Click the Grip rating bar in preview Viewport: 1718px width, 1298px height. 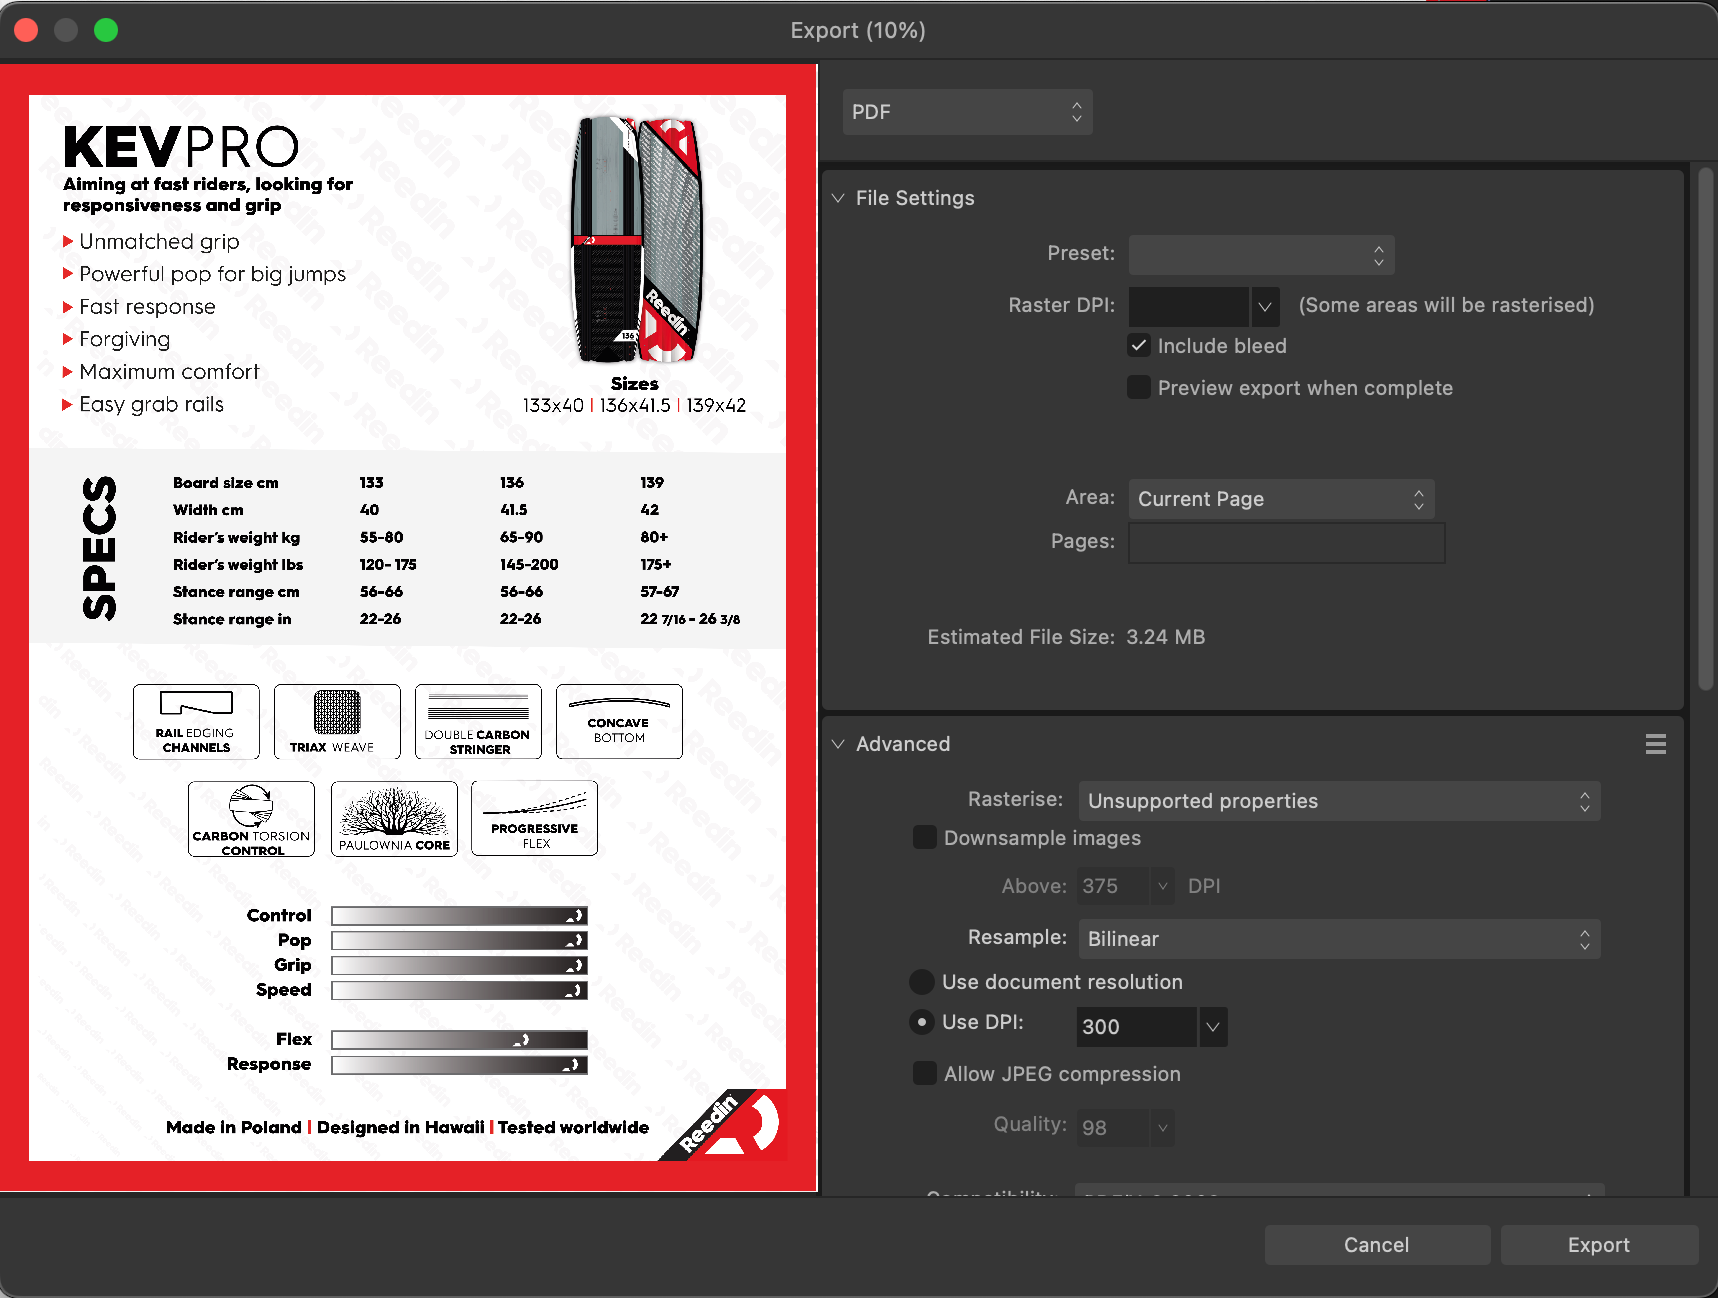click(x=459, y=966)
